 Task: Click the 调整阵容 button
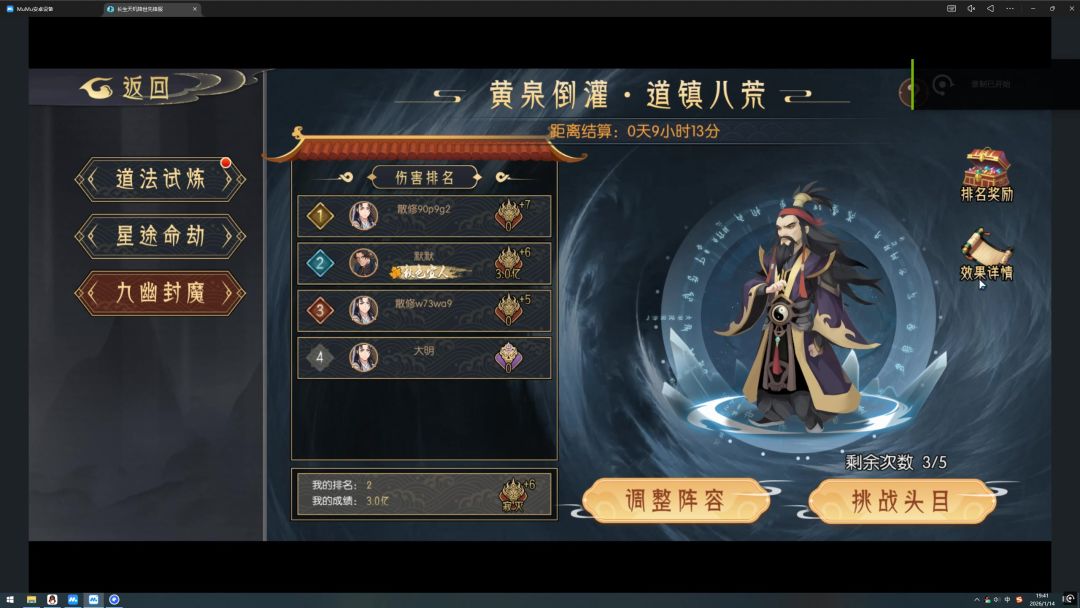coord(676,501)
